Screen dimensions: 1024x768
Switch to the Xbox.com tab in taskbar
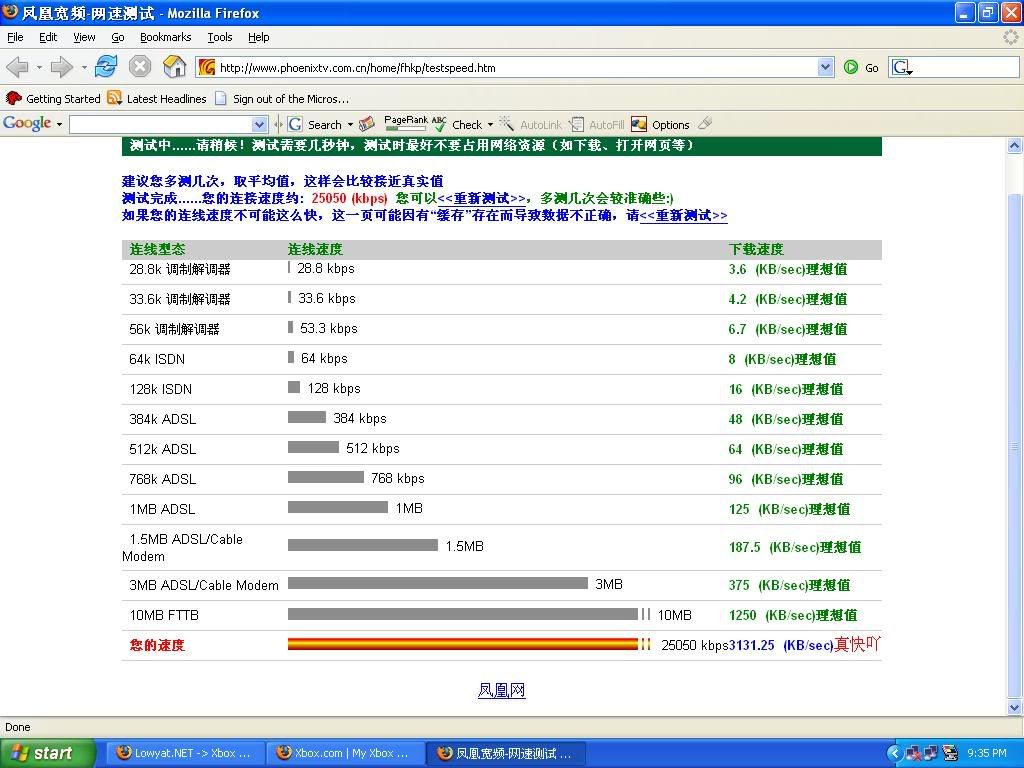click(345, 753)
